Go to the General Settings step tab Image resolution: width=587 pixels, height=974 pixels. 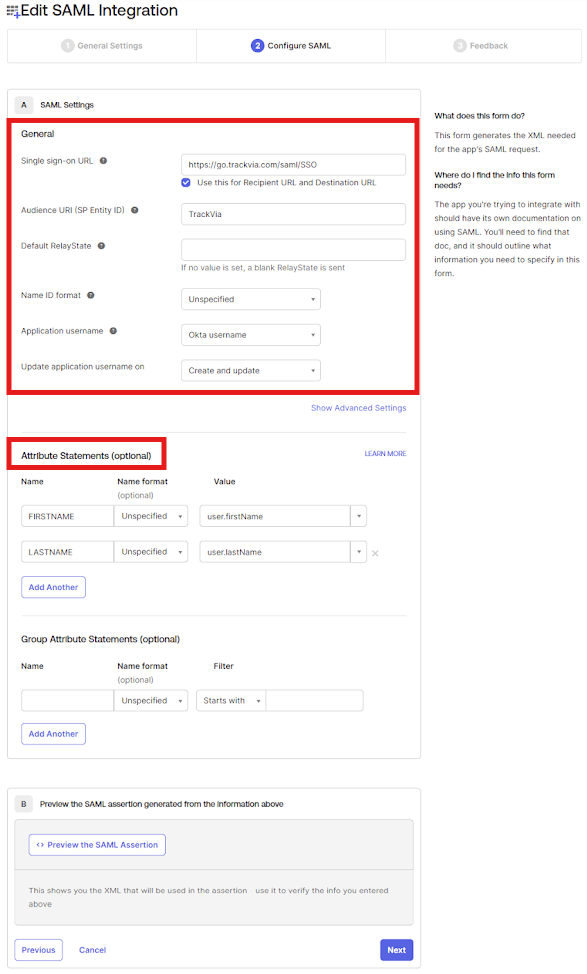pos(102,46)
